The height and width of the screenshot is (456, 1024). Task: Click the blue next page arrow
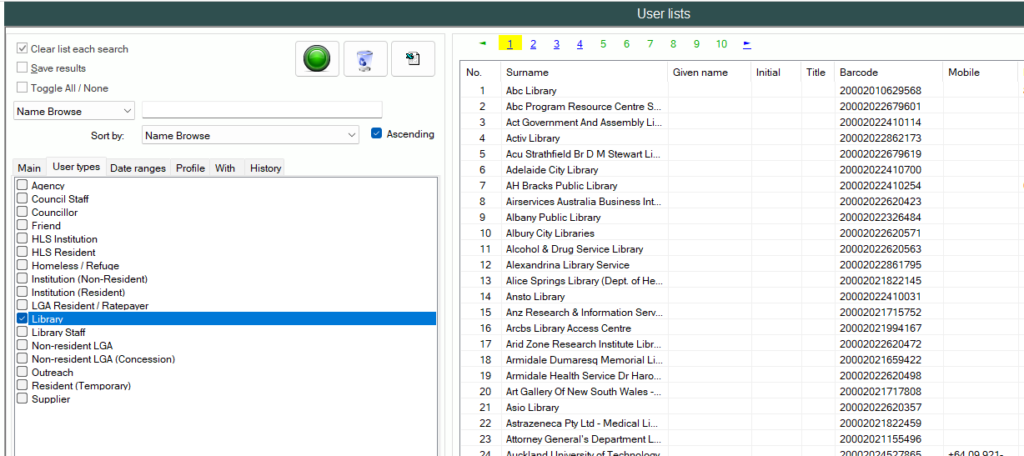(747, 44)
